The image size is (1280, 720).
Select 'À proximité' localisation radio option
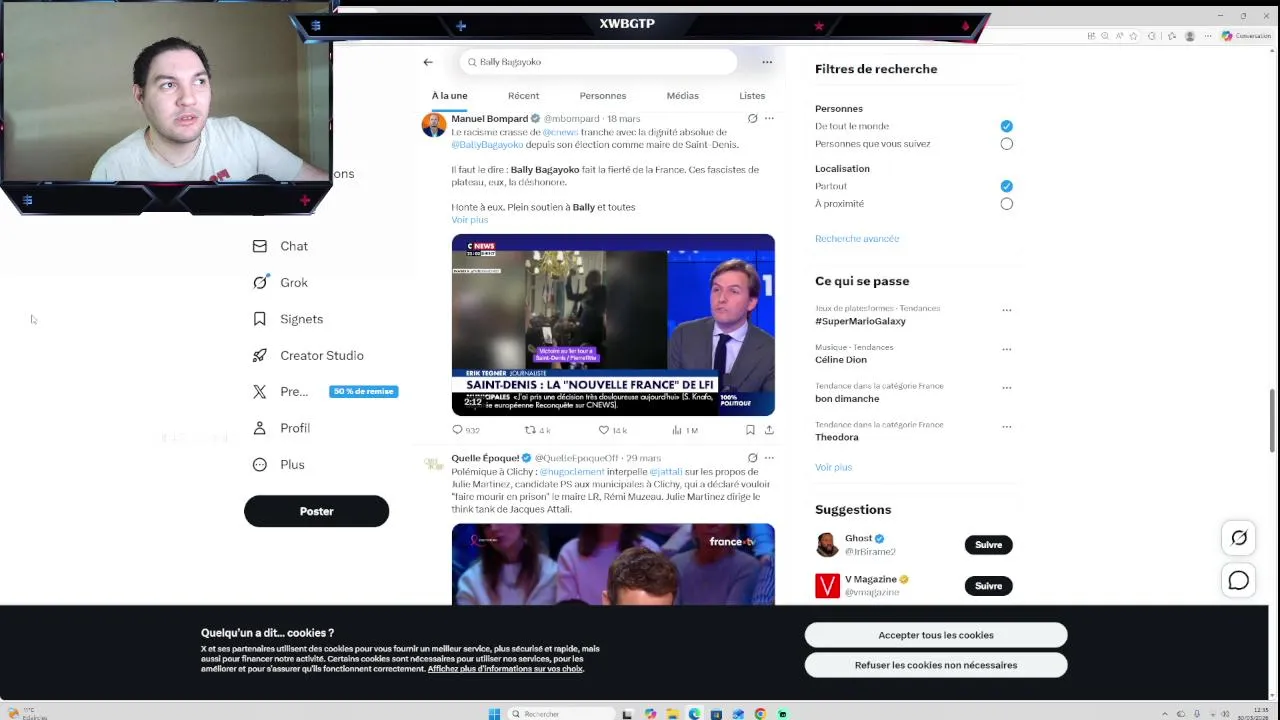pyautogui.click(x=1006, y=204)
